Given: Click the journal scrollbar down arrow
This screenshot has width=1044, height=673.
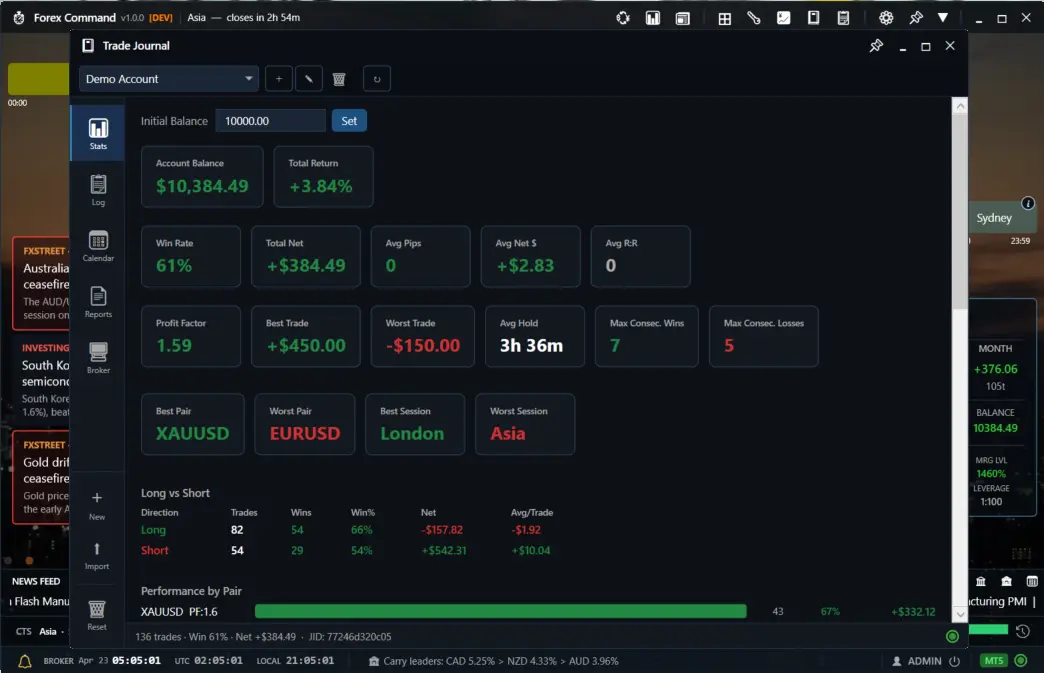Looking at the screenshot, I should (960, 614).
